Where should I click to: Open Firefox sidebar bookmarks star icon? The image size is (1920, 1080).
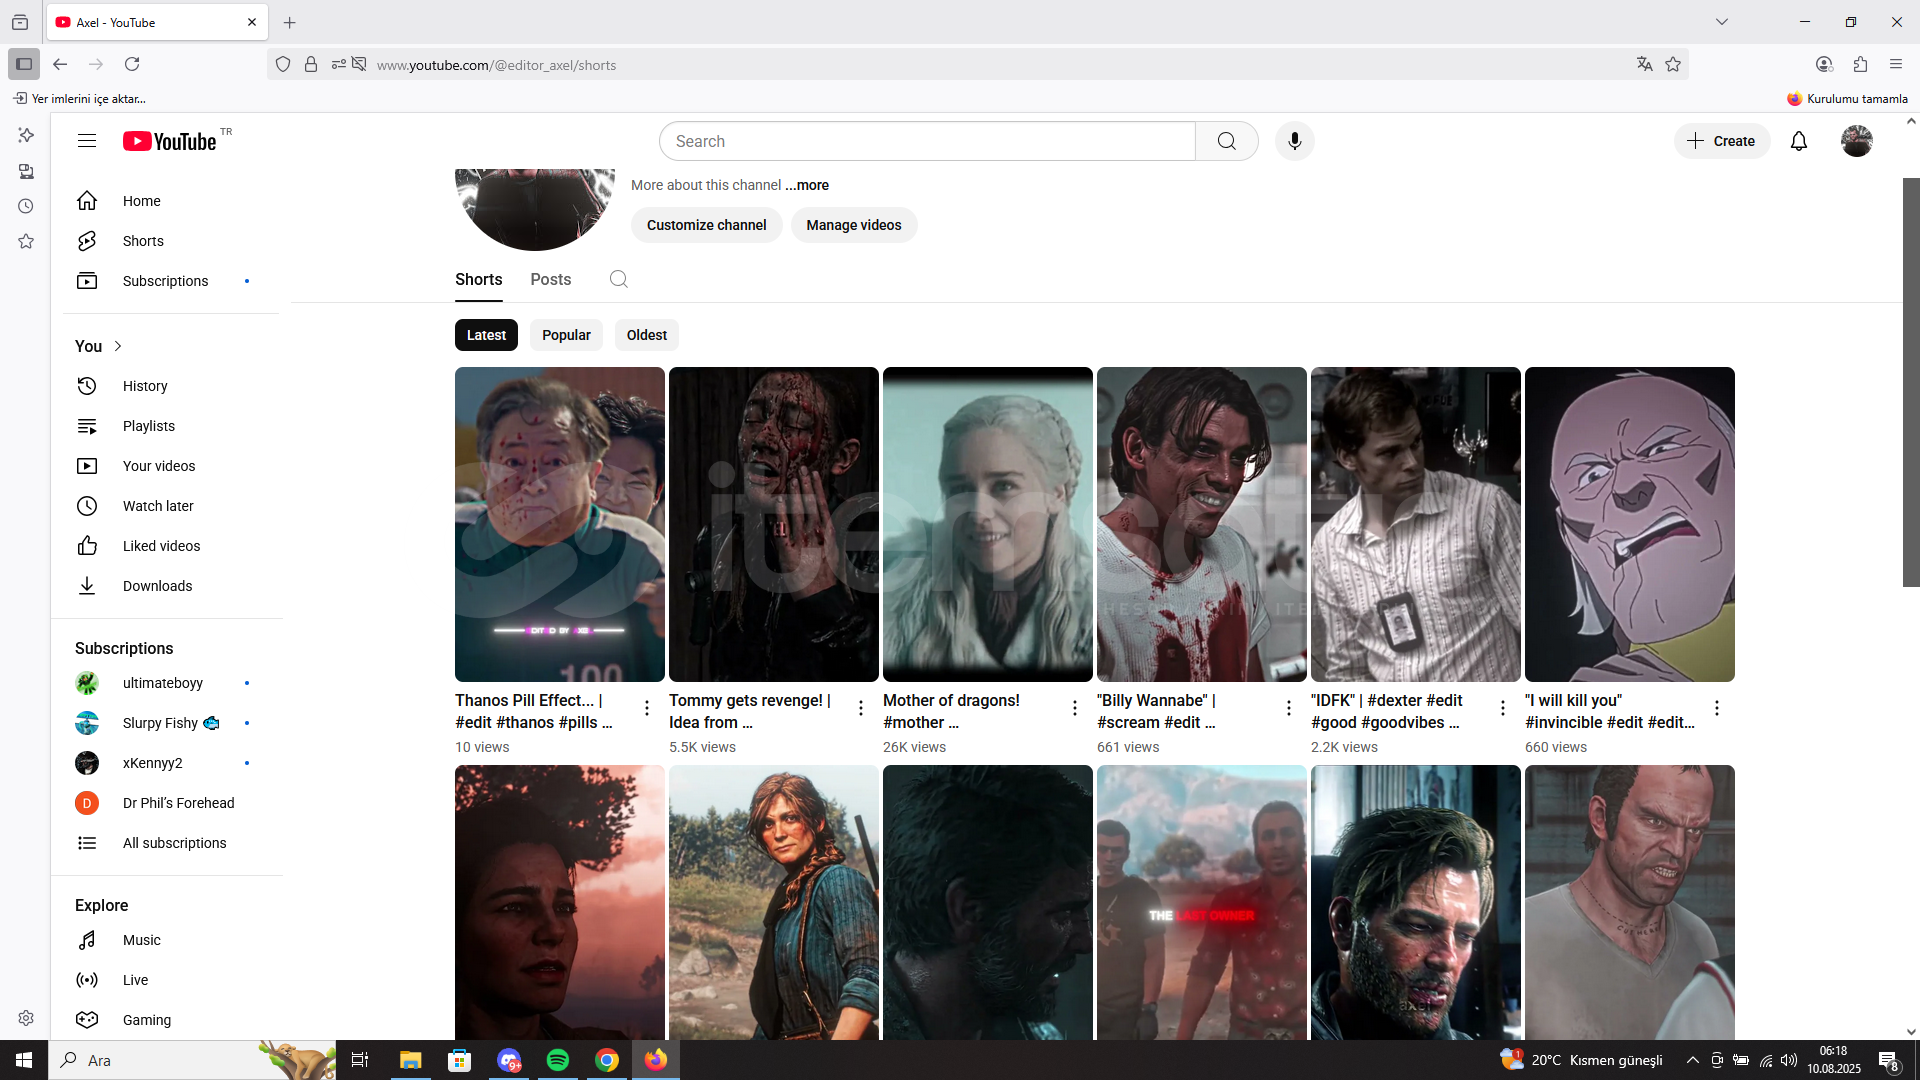(26, 241)
